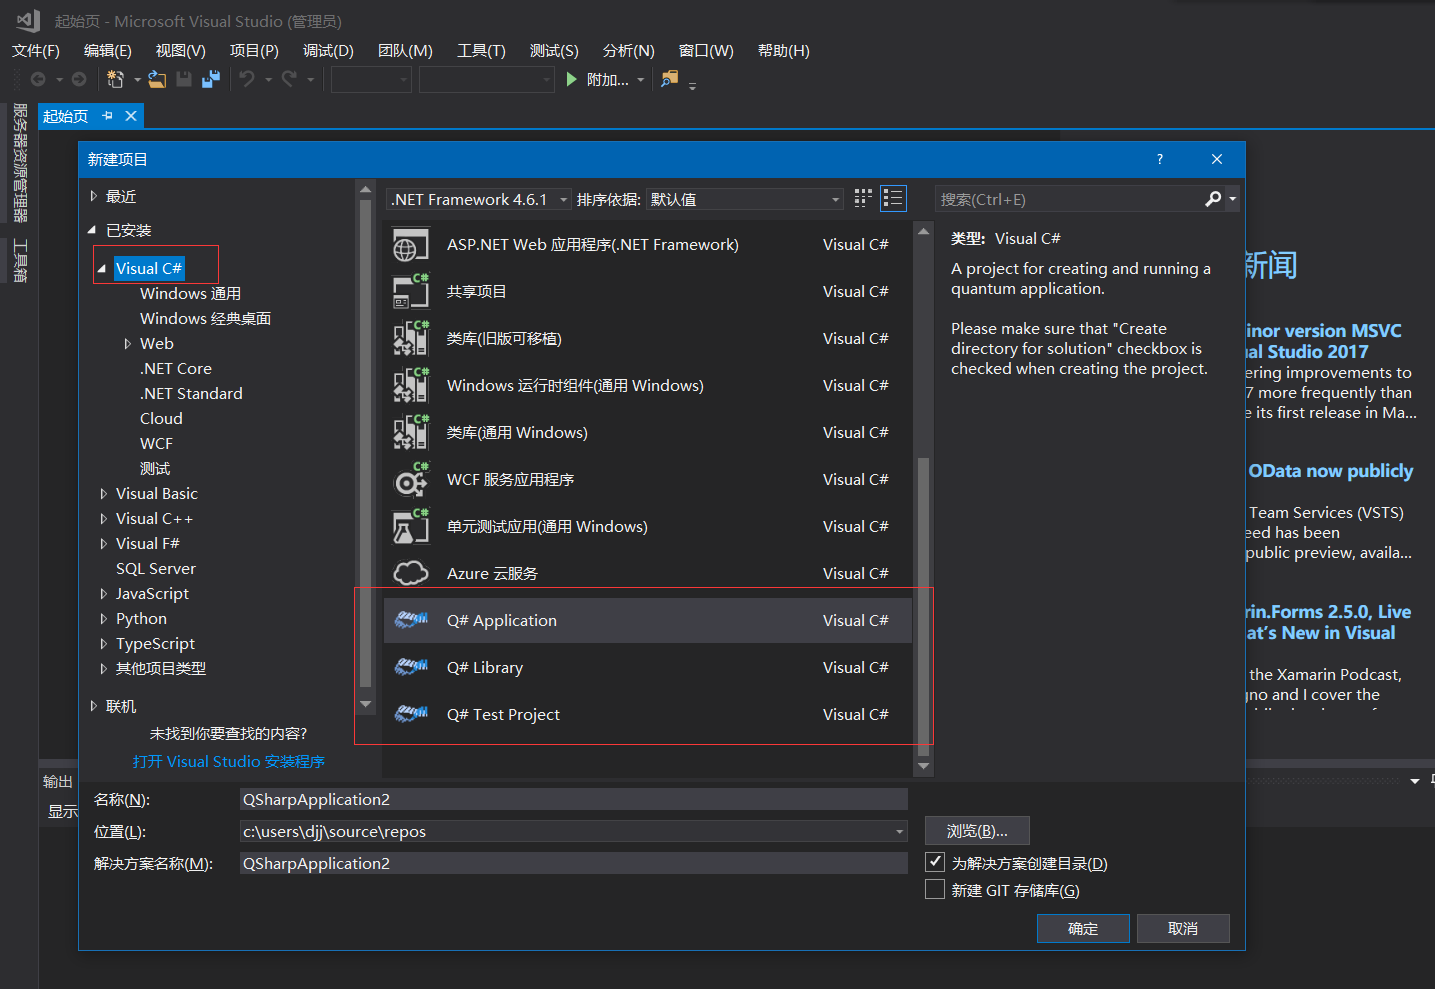Click the Cancel button
This screenshot has height=989, width=1435.
pyautogui.click(x=1183, y=928)
